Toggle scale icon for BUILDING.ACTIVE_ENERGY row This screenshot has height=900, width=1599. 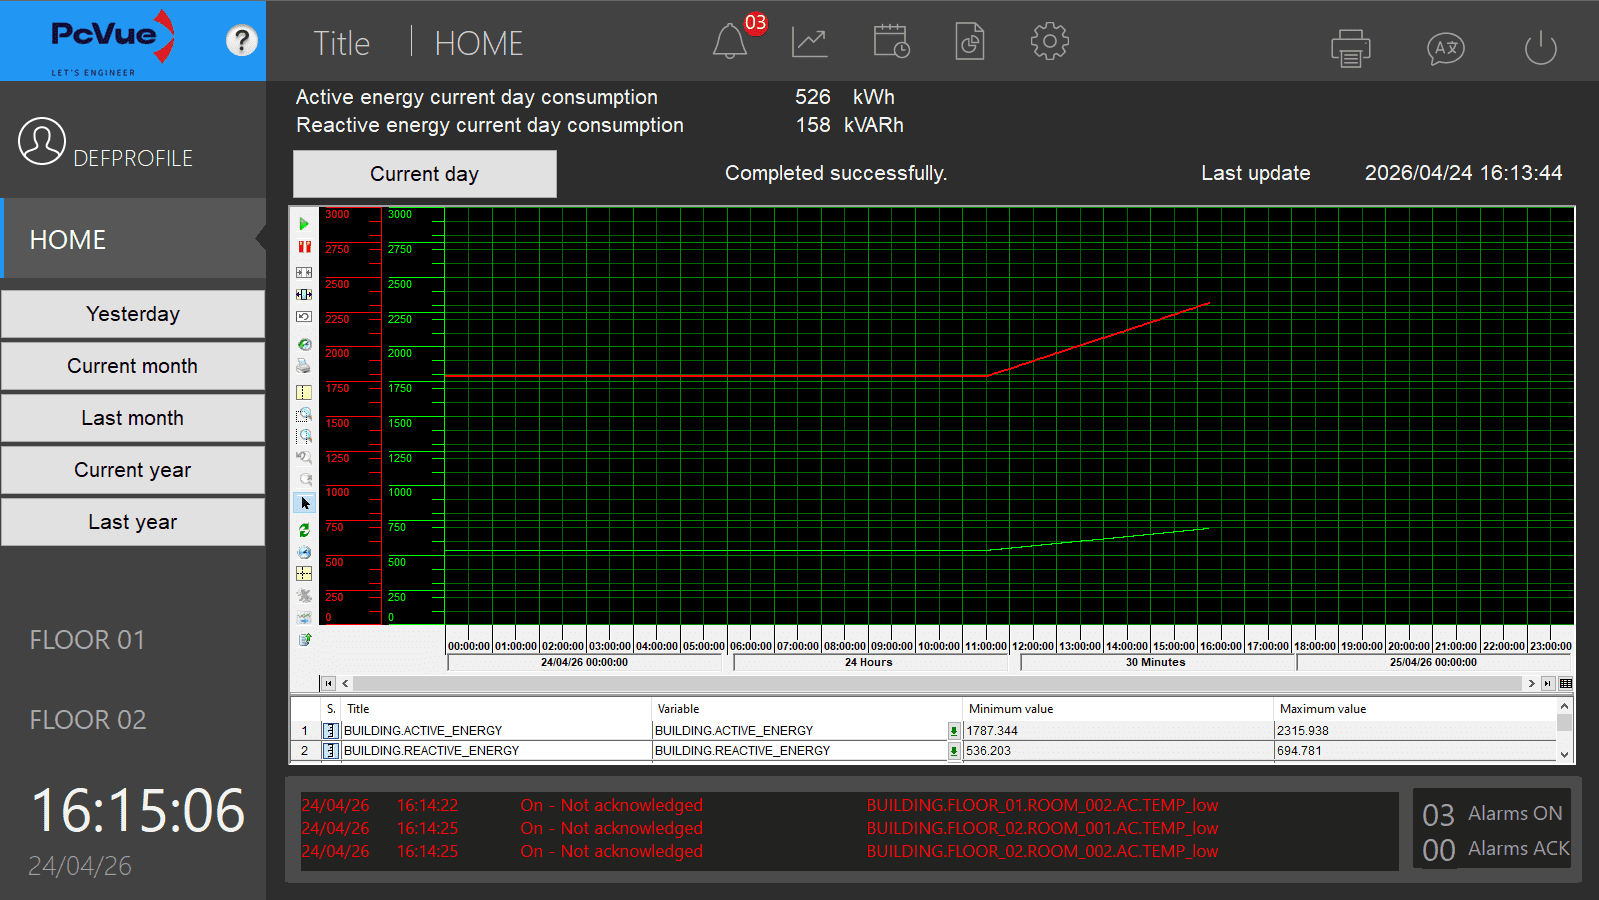(330, 731)
